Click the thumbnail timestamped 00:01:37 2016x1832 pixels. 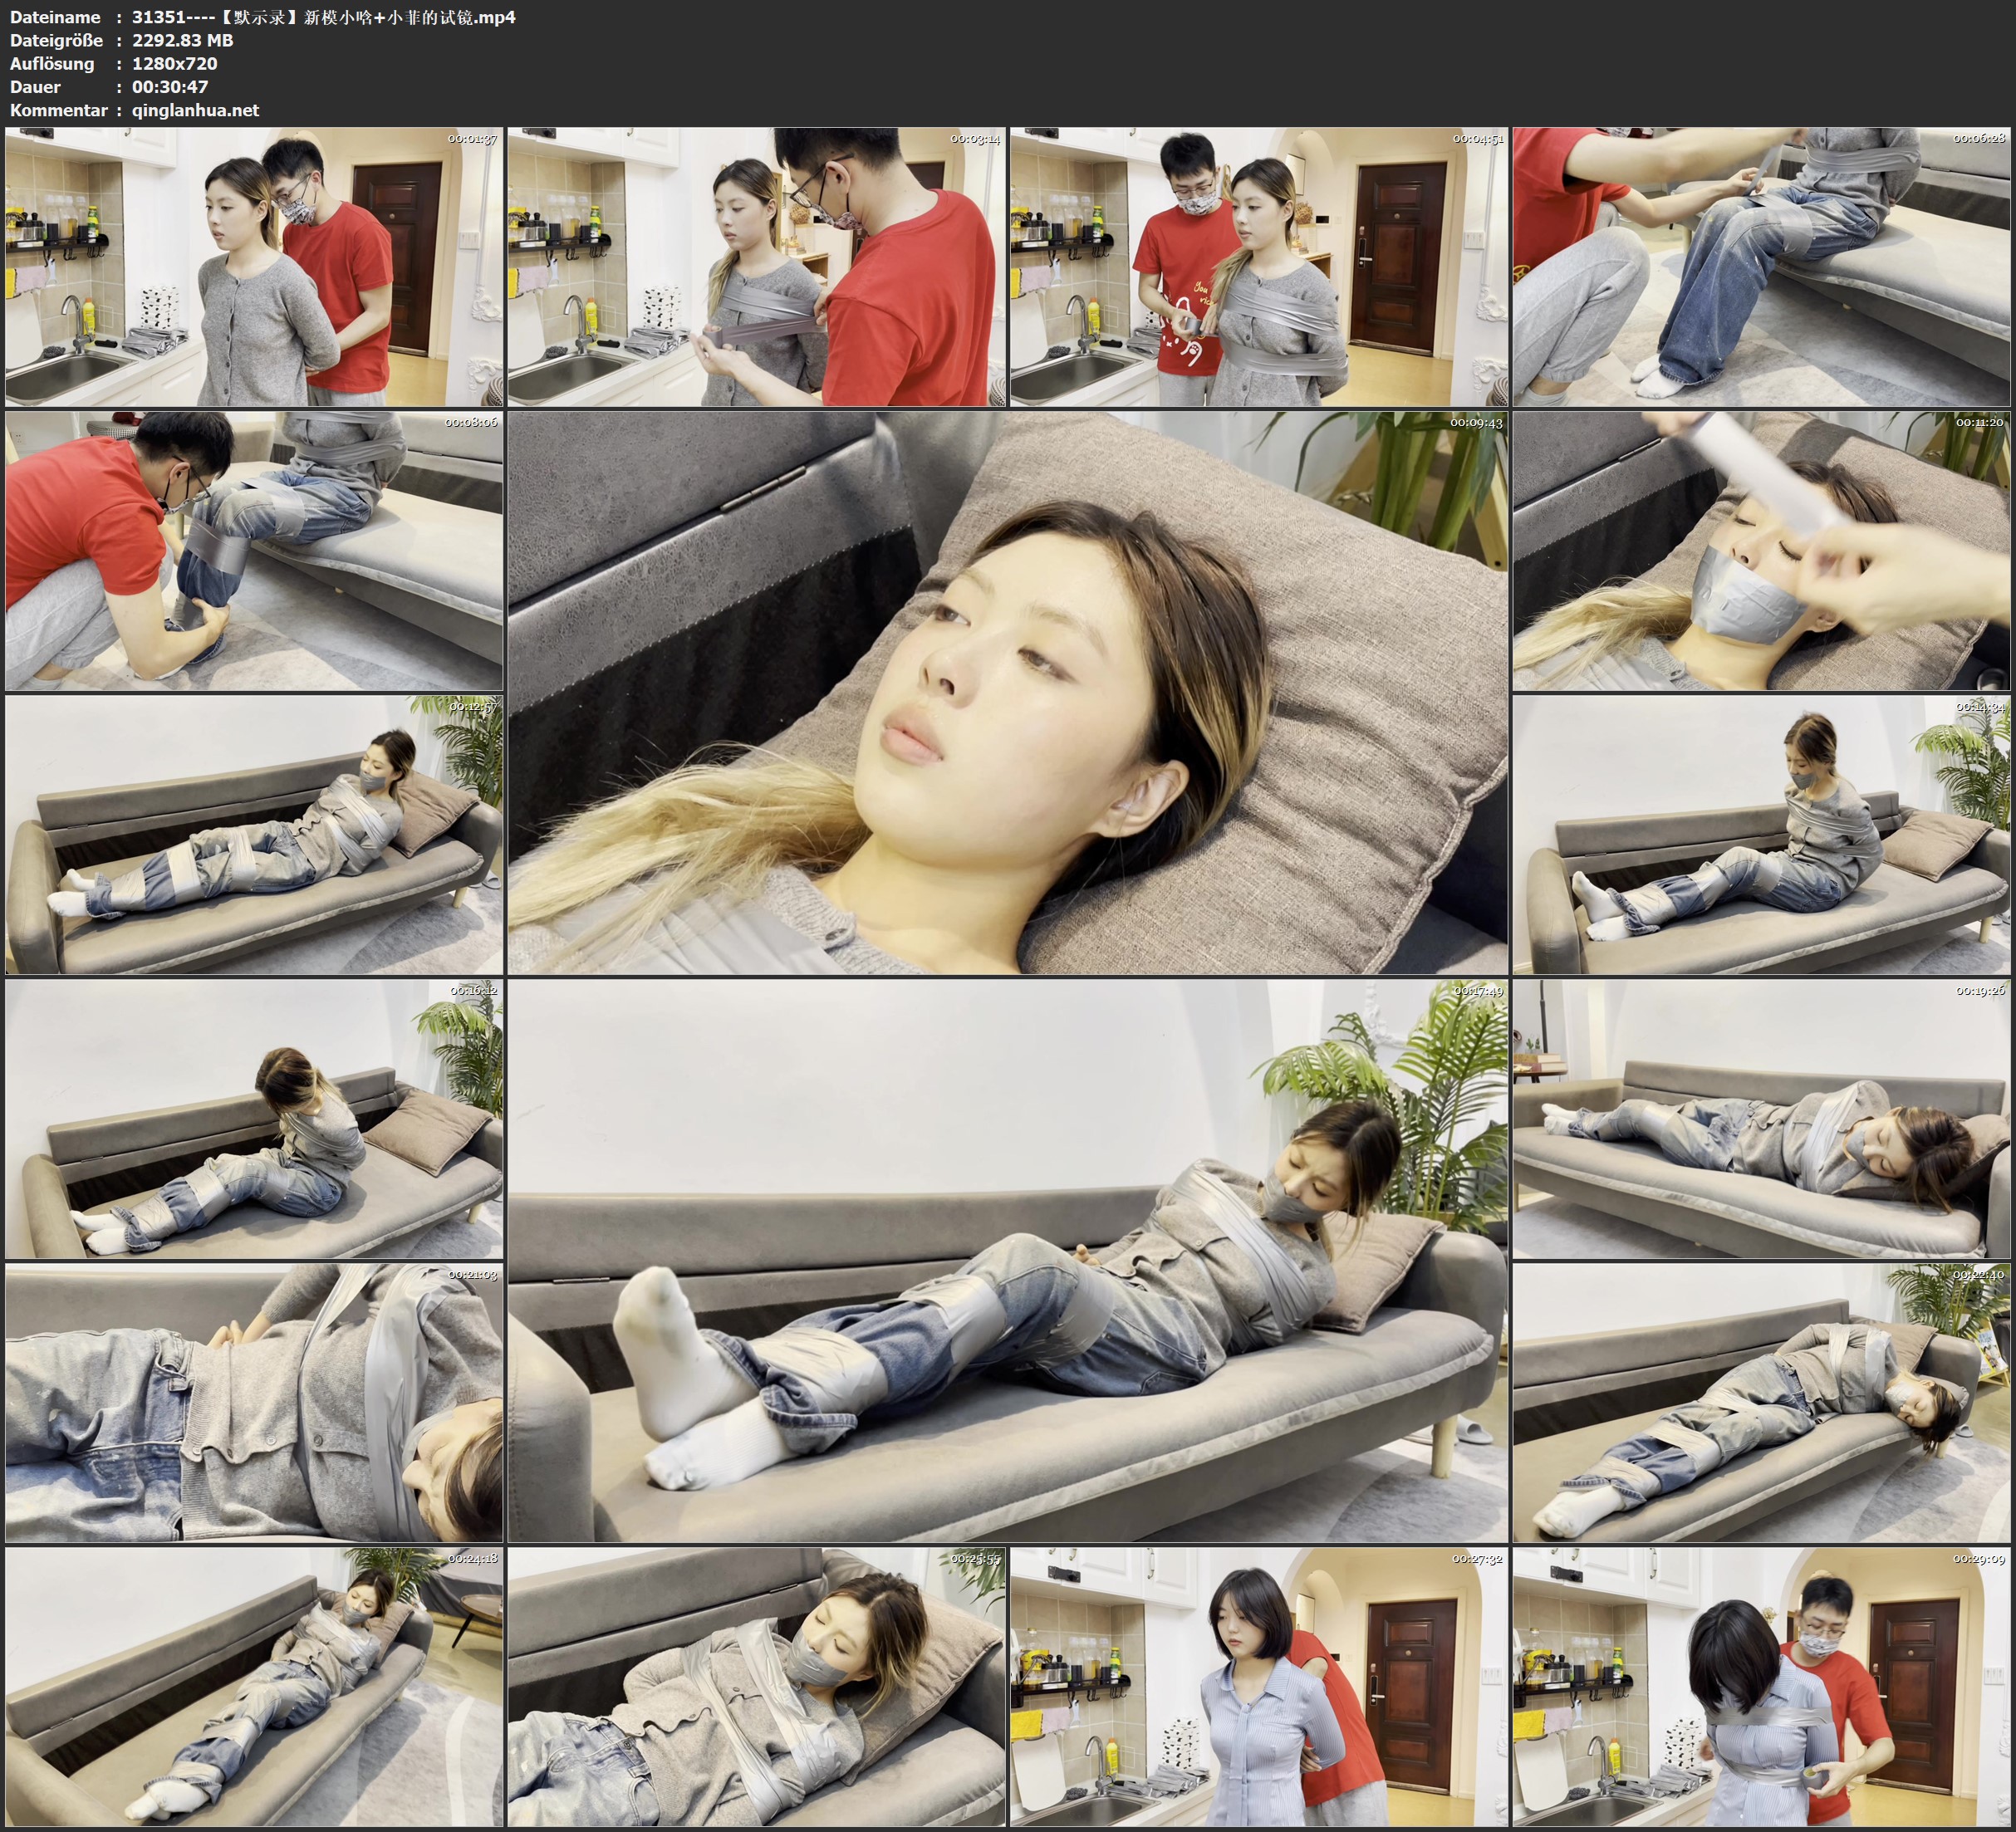pyautogui.click(x=254, y=266)
